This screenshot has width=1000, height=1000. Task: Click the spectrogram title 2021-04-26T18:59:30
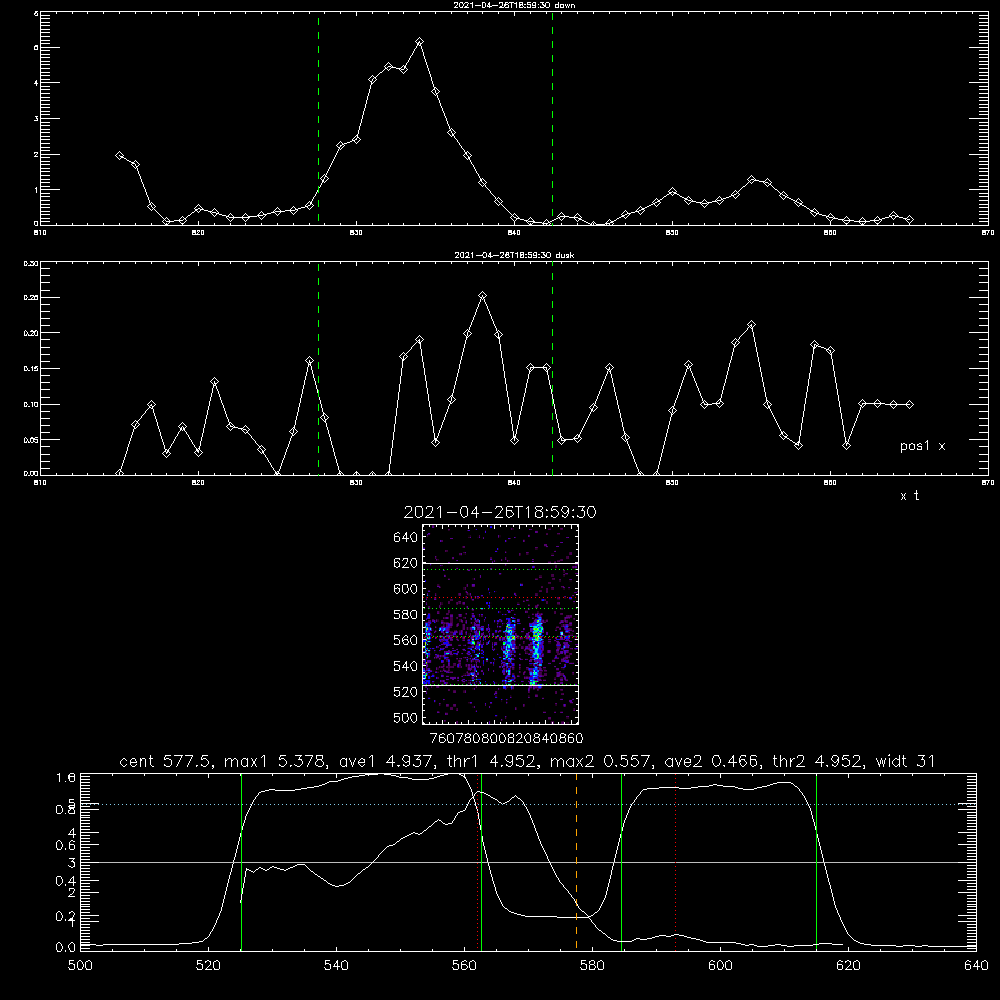(500, 512)
